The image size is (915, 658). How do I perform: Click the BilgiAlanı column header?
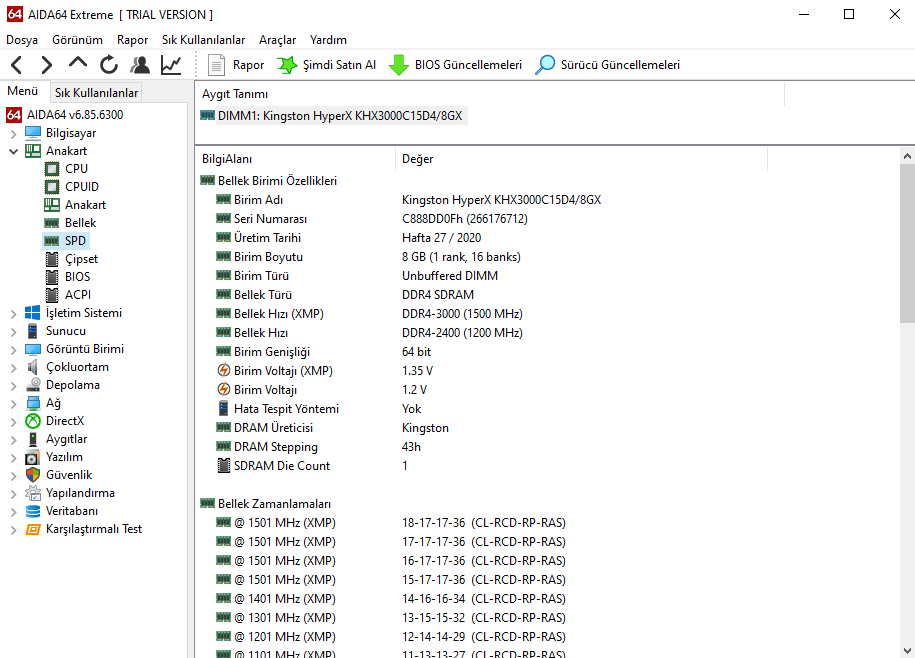[296, 159]
